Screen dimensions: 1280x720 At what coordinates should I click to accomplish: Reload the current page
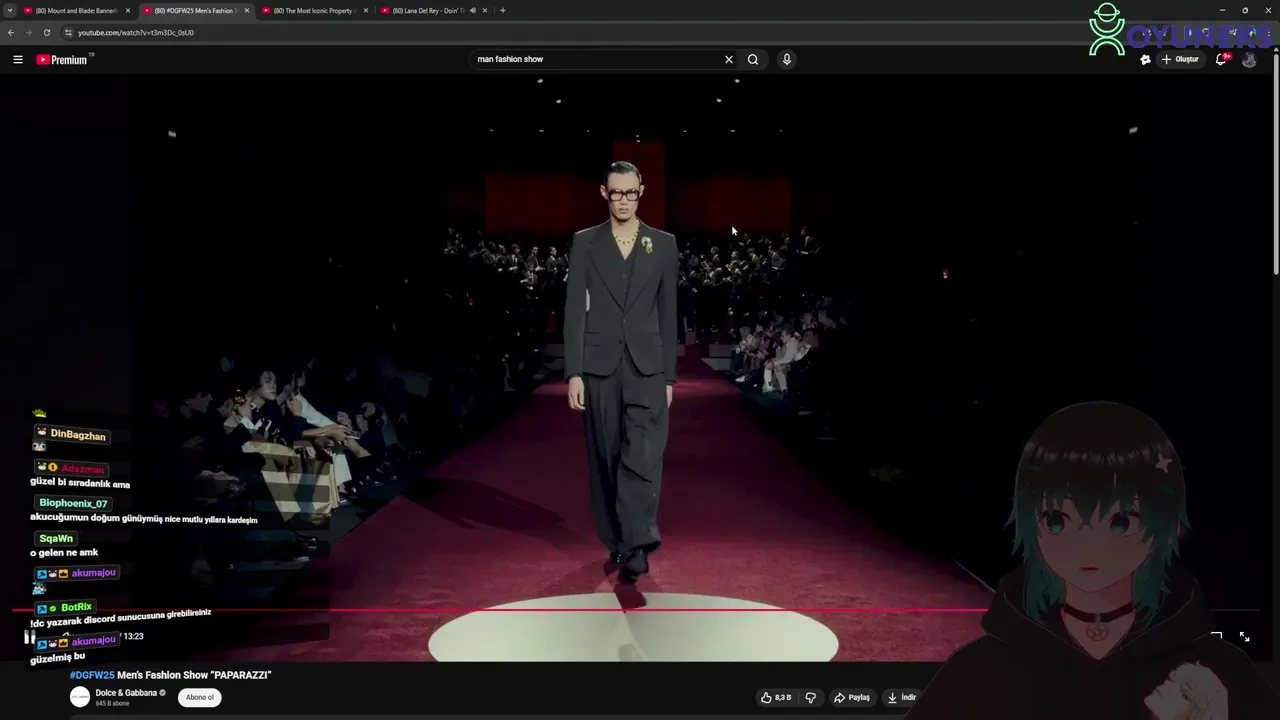click(46, 32)
